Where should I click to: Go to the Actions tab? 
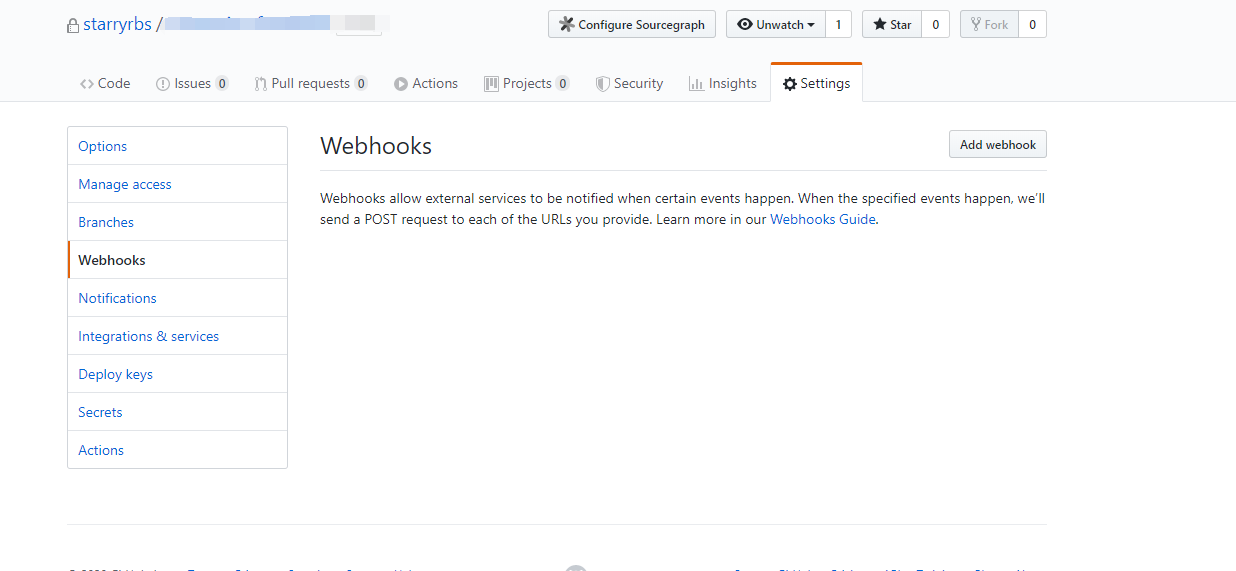point(426,84)
